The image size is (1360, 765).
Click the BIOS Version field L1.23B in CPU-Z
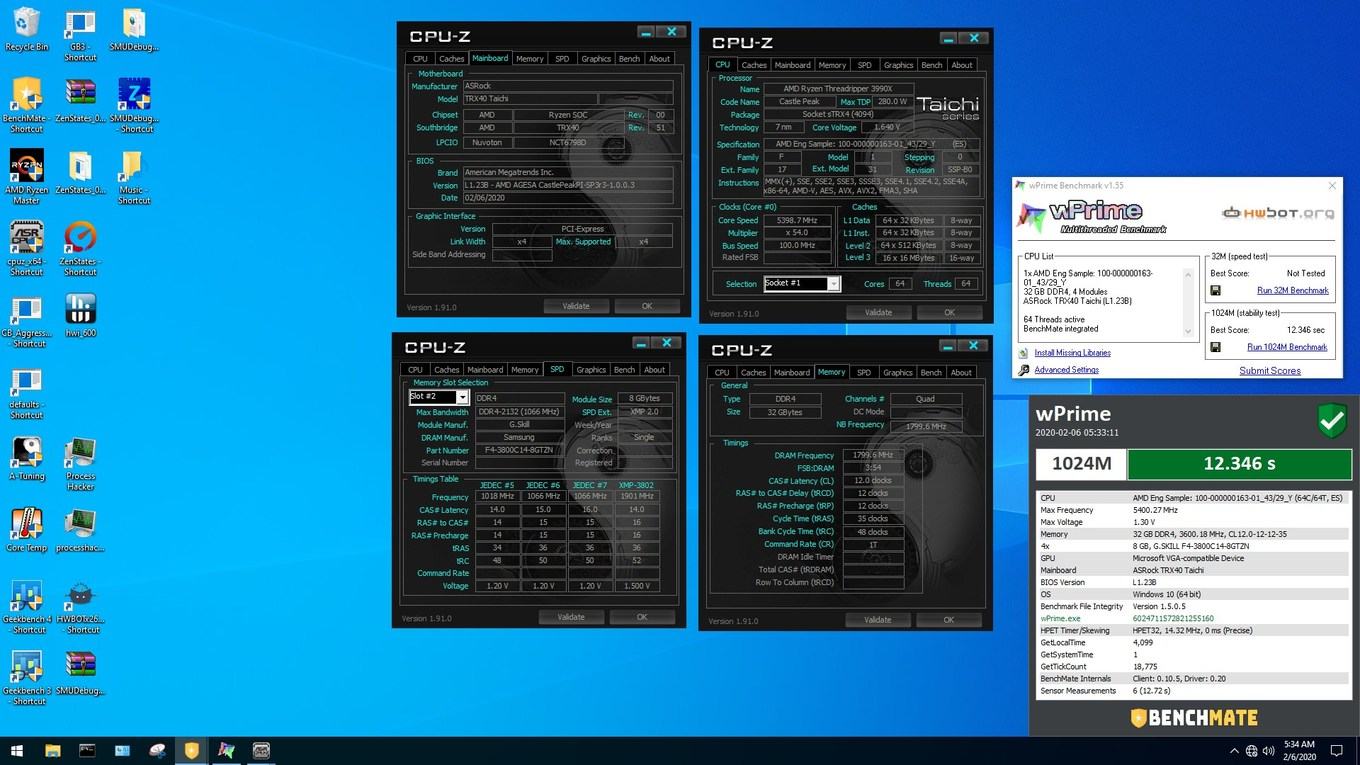567,185
